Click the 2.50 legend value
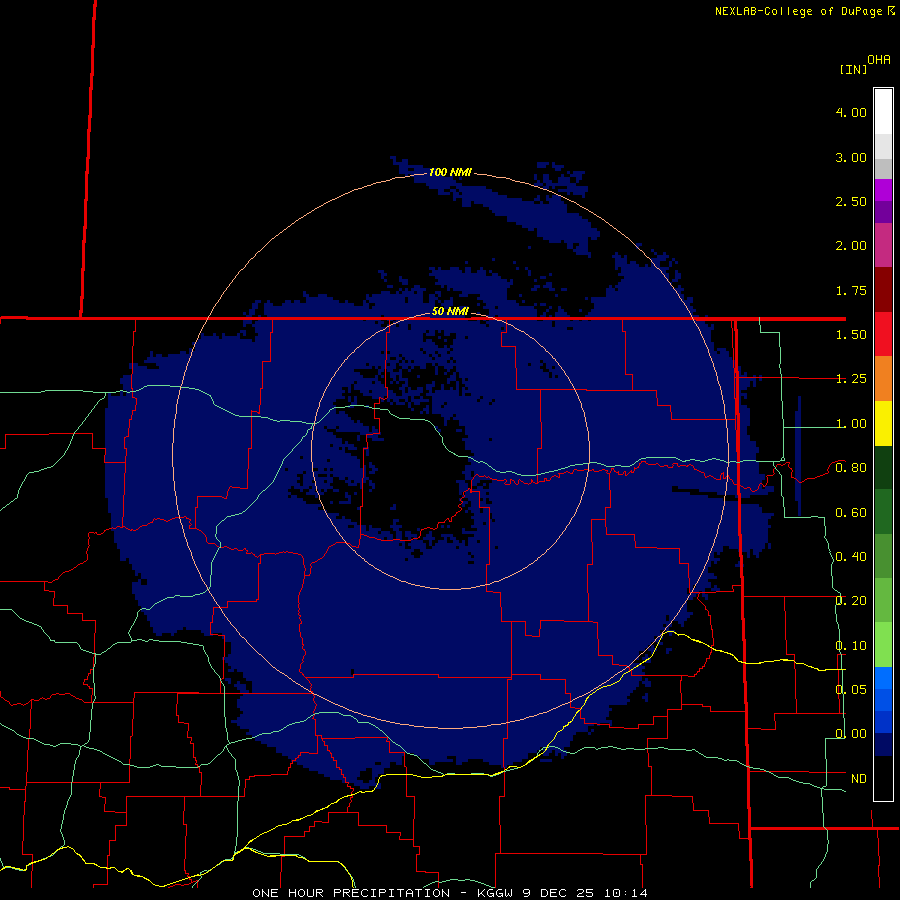The image size is (900, 900). pos(851,201)
